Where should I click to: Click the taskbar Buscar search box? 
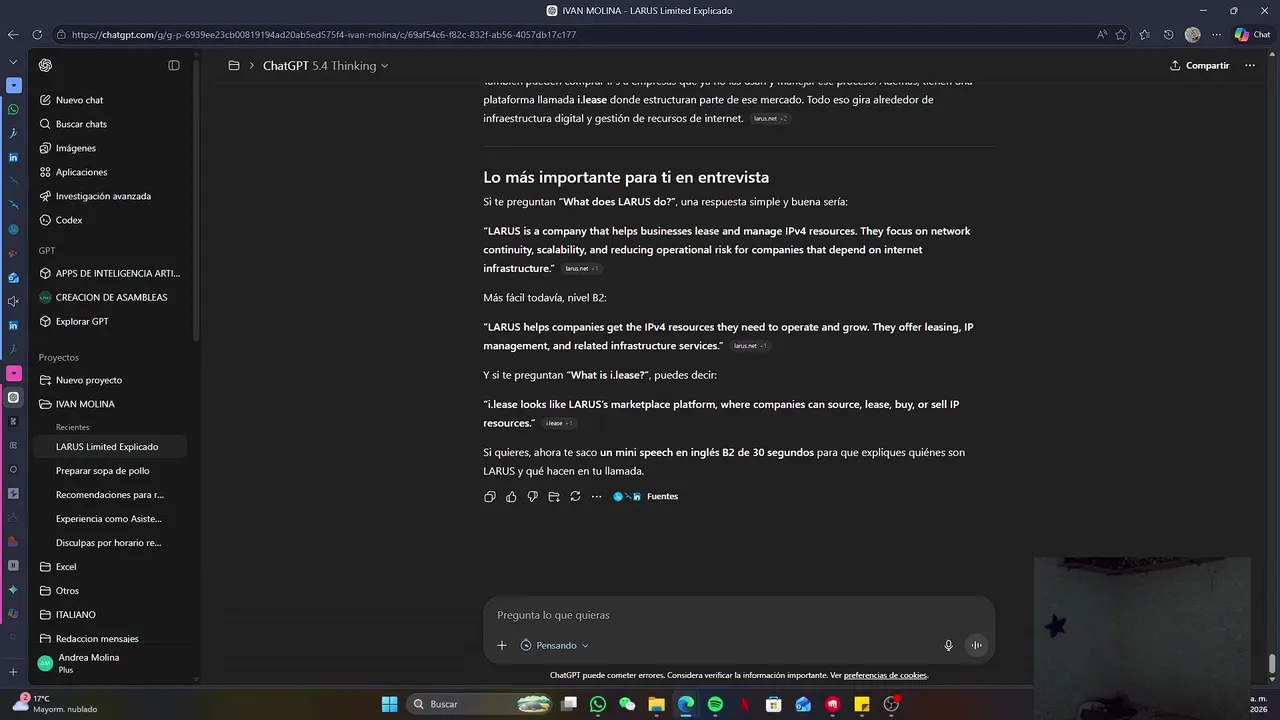pyautogui.click(x=480, y=704)
